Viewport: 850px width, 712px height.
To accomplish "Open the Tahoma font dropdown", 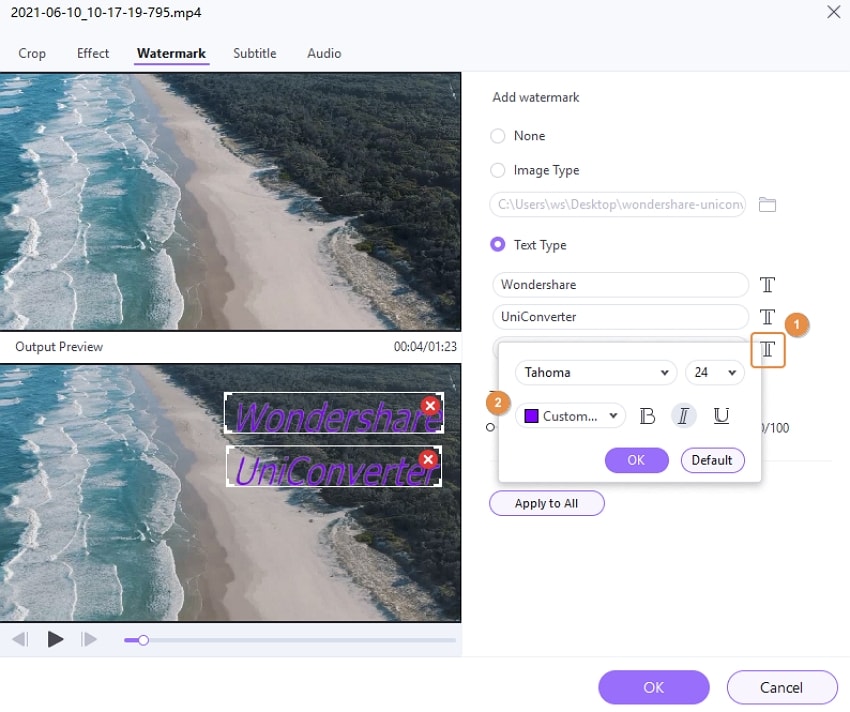I will [596, 373].
